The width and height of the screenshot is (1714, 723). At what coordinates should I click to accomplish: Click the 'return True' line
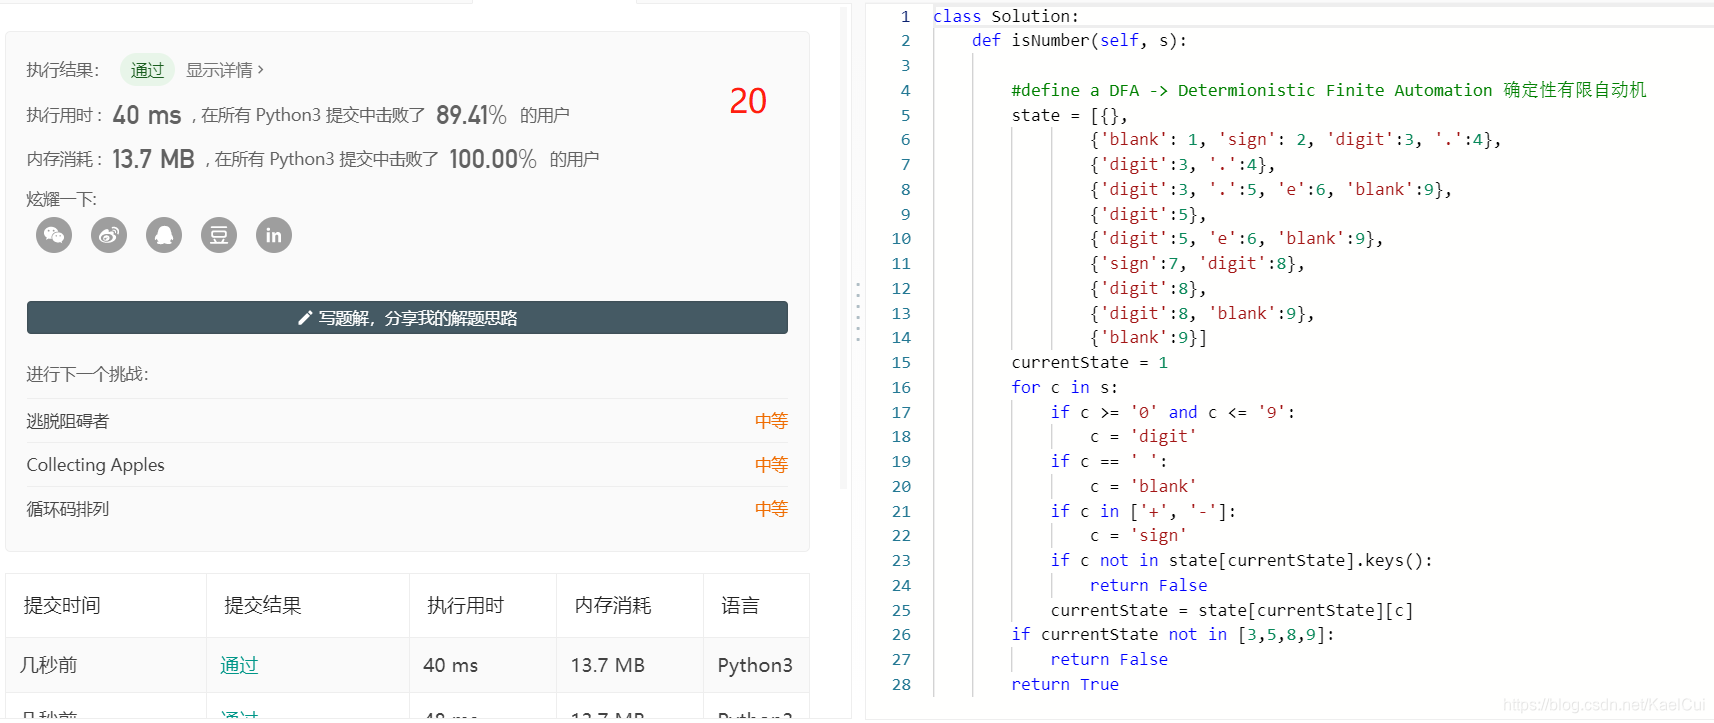tap(1065, 684)
